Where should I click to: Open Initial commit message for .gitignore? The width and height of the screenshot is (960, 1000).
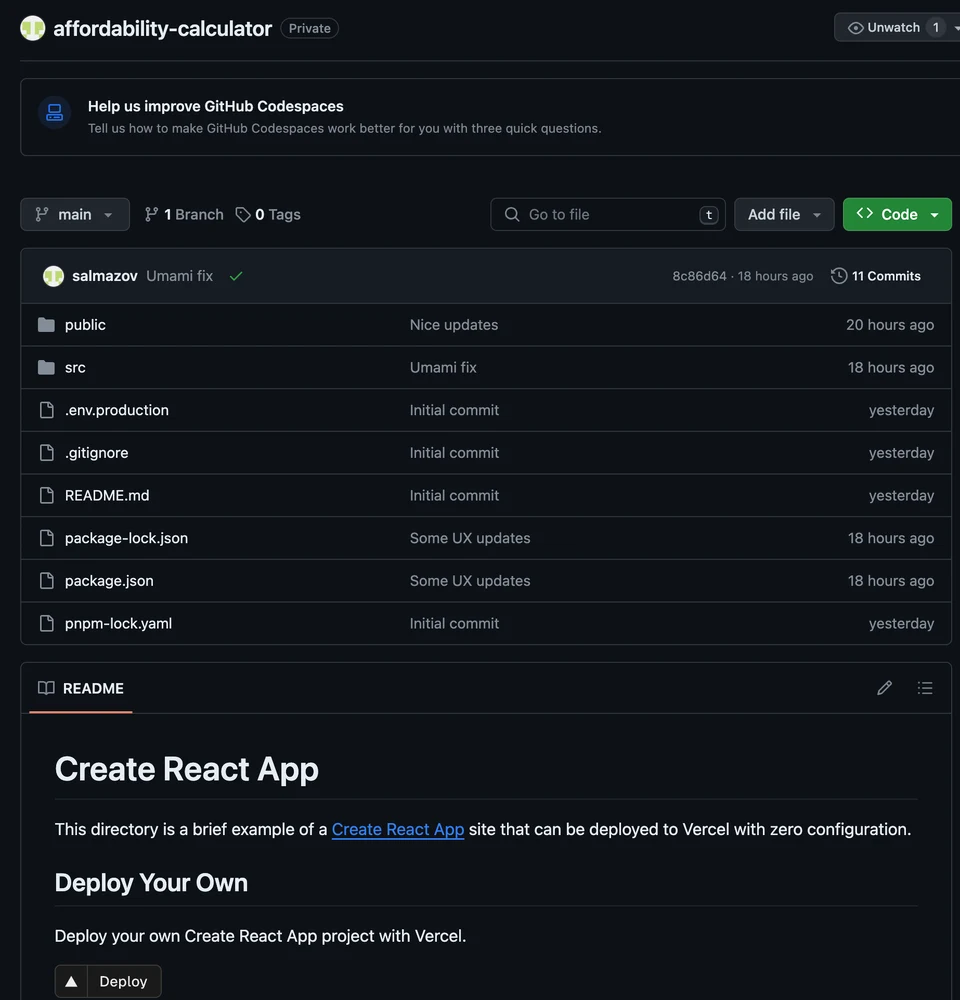[x=454, y=453]
